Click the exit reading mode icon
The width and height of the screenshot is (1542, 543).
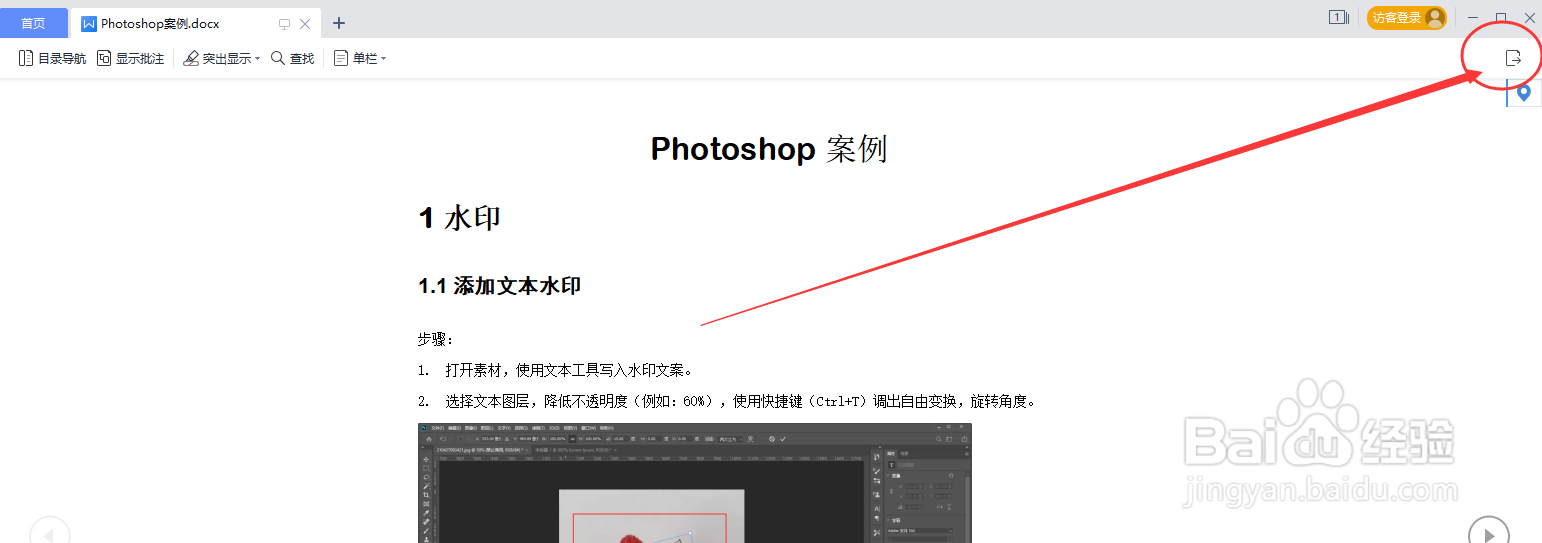(1513, 58)
